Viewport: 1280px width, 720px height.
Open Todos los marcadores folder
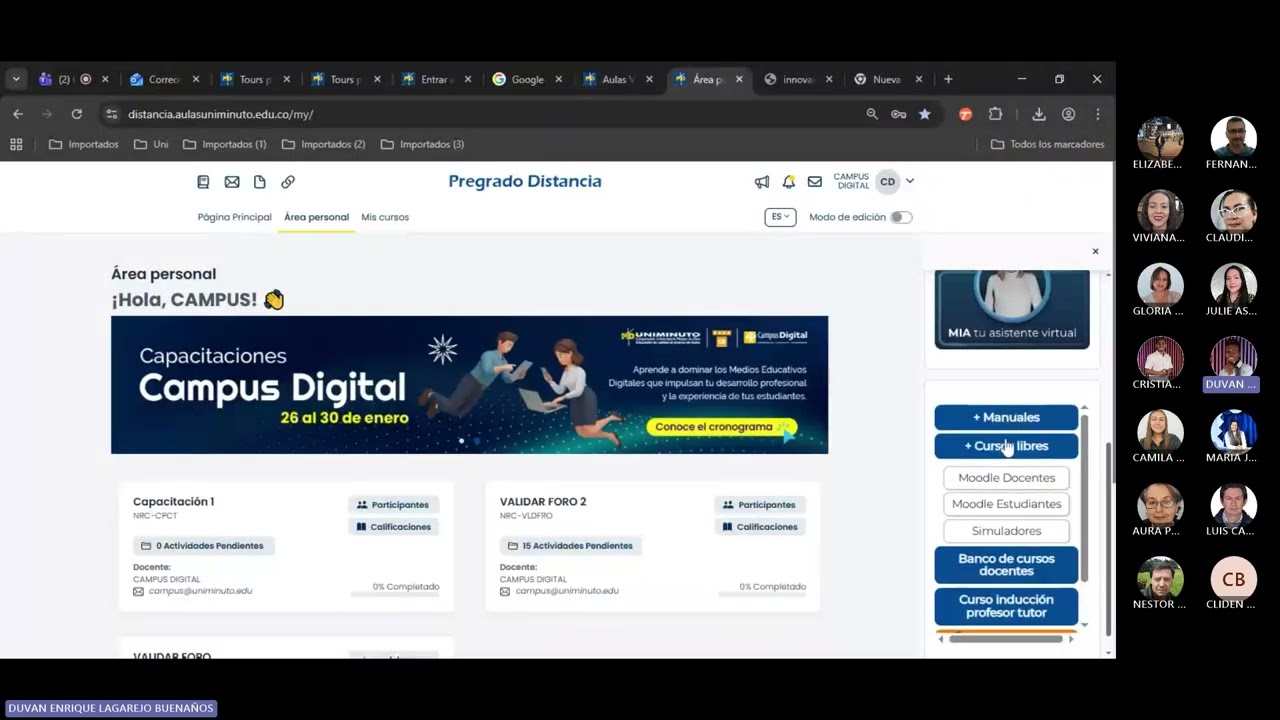[1047, 144]
